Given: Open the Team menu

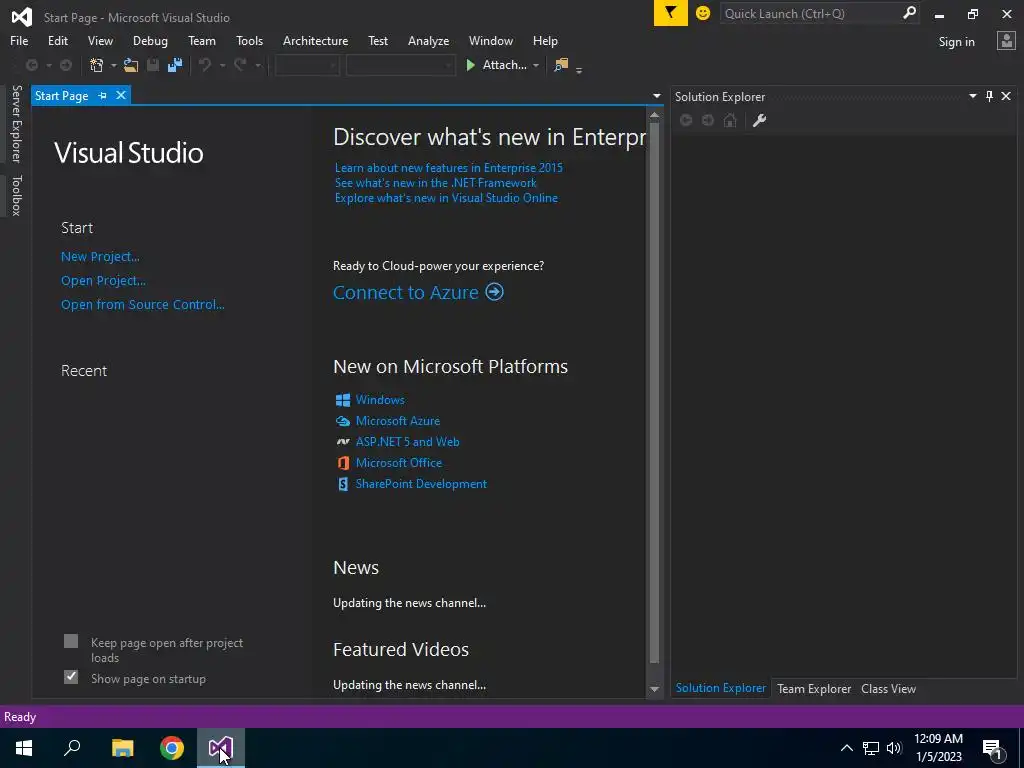Looking at the screenshot, I should coord(202,40).
